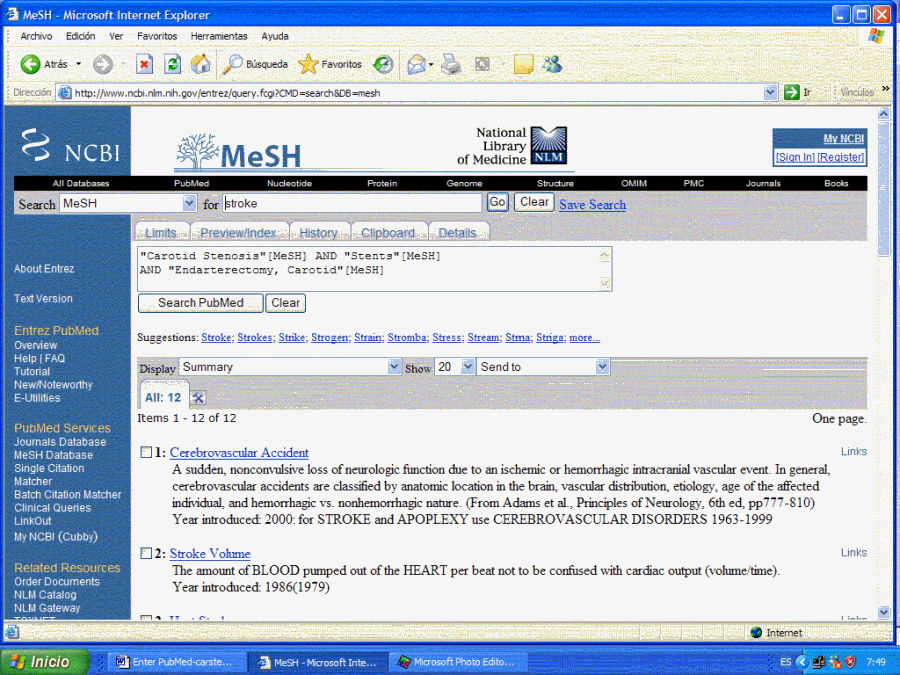Click the page vertical scrollbar down arrow

pos(883,612)
